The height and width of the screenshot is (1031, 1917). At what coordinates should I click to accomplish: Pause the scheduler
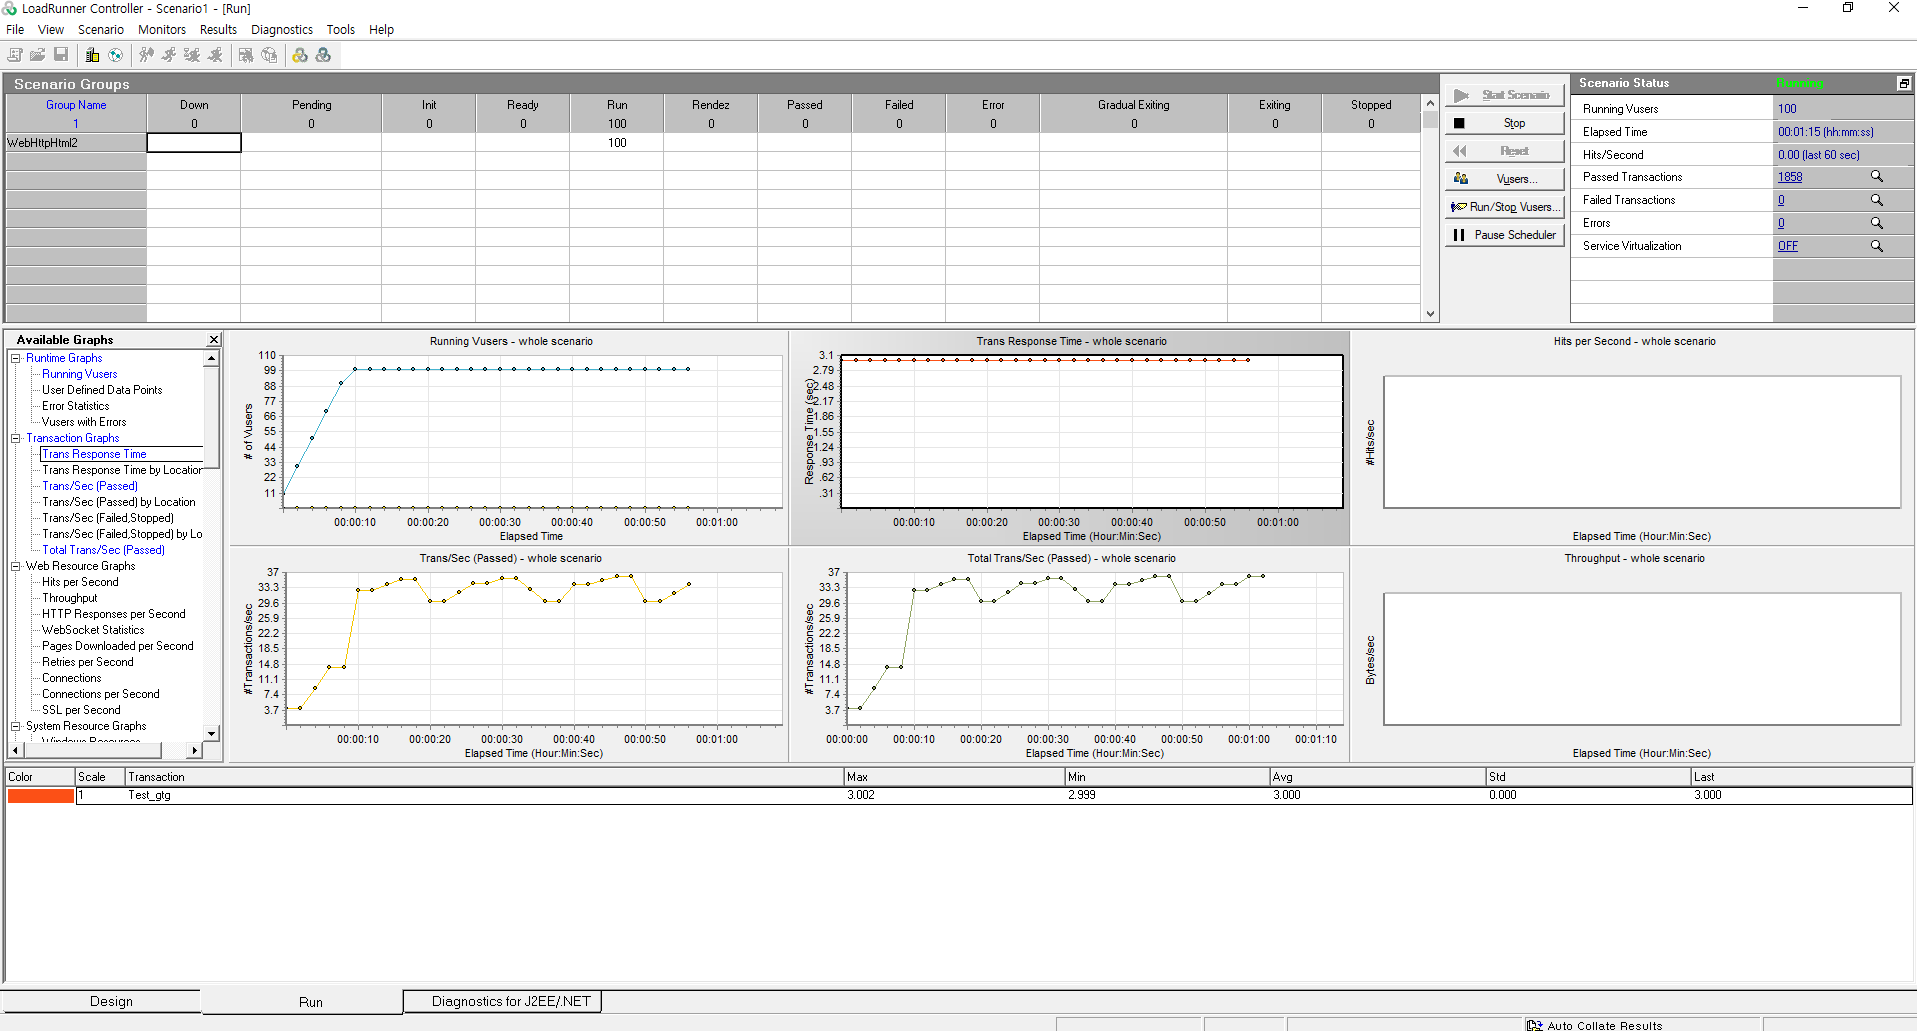tap(1504, 235)
